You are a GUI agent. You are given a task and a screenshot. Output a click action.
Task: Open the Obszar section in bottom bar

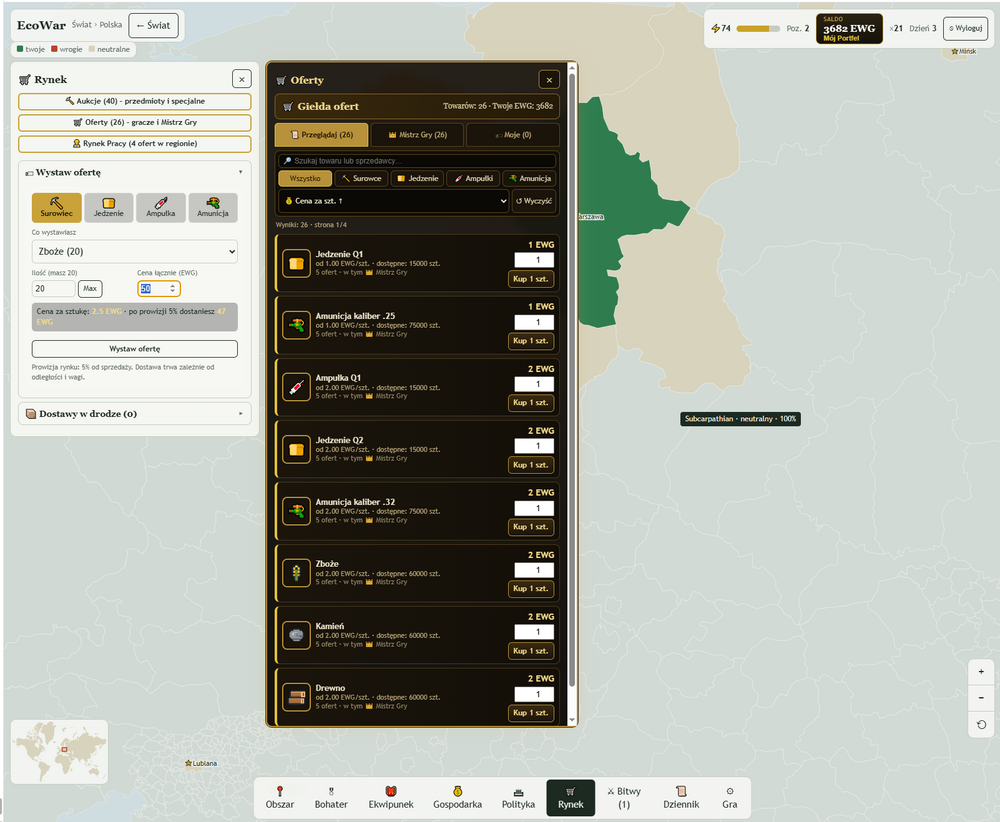pos(280,798)
